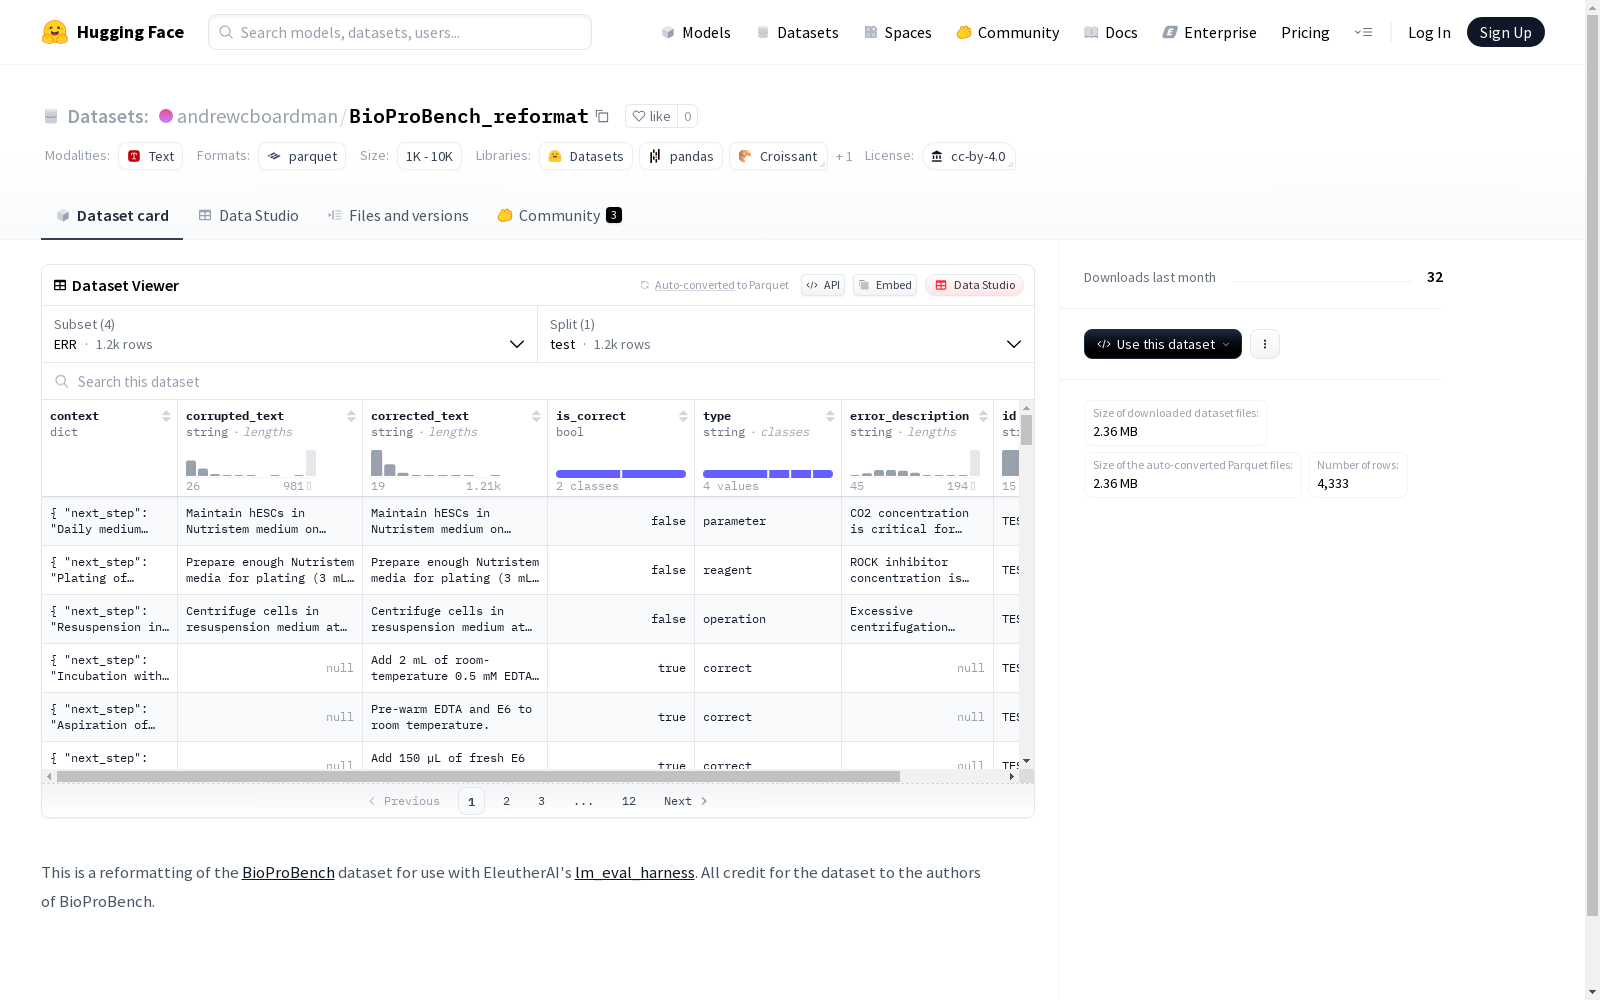Viewport: 1600px width, 1000px height.
Task: Open Community in top navigation
Action: coord(1008,32)
